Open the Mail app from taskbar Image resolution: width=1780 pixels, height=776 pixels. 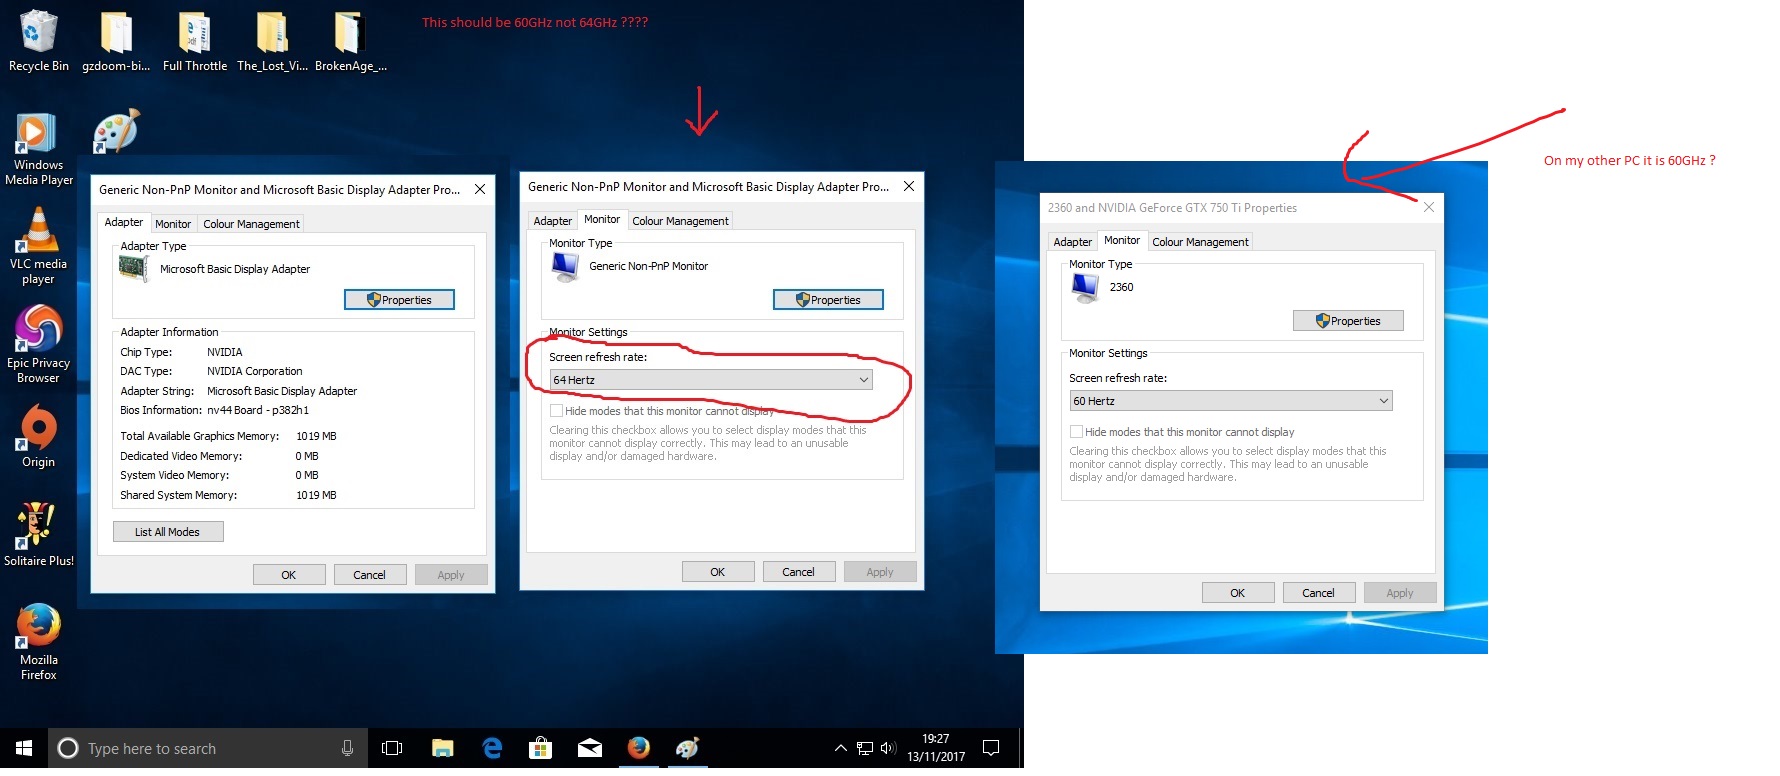590,748
